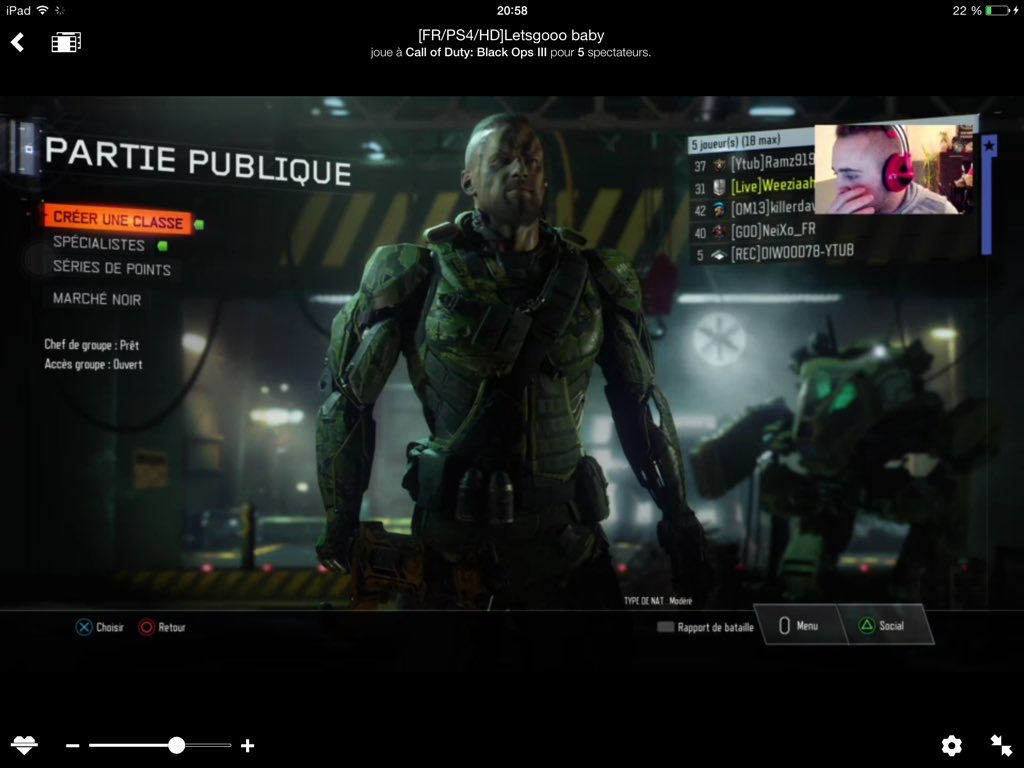1024x768 pixels.
Task: Click the green marker beside CRÉER UNE CLASSE
Action: click(199, 224)
